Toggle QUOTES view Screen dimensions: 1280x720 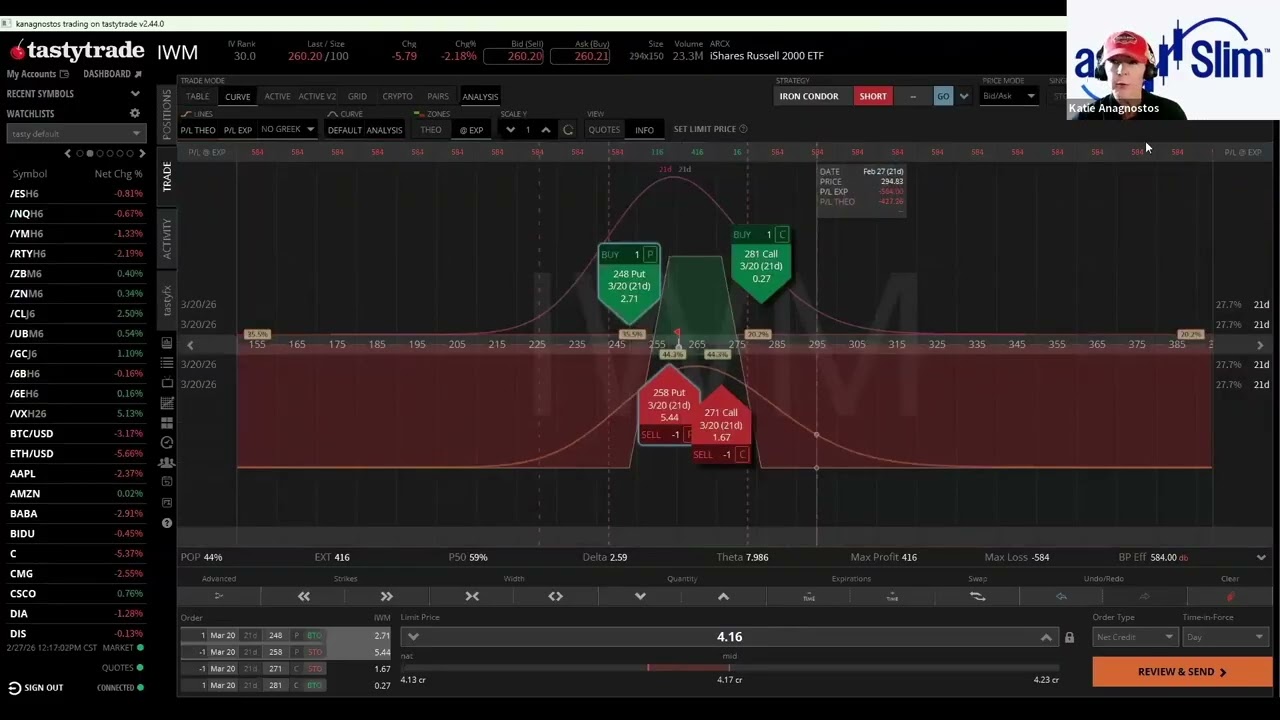click(604, 130)
